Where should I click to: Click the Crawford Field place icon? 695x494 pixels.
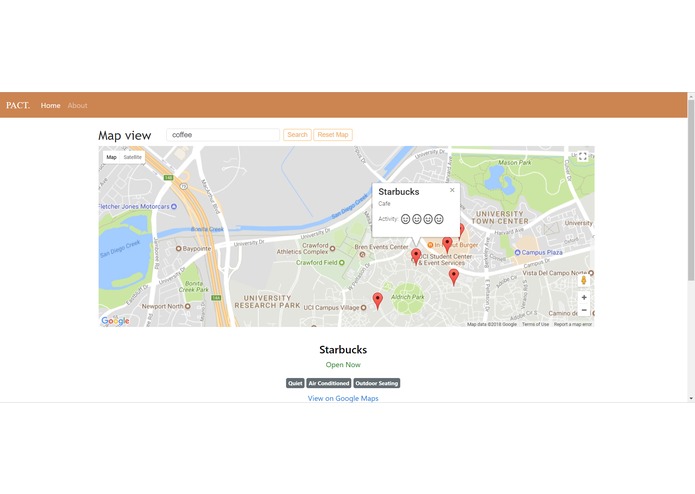point(342,263)
